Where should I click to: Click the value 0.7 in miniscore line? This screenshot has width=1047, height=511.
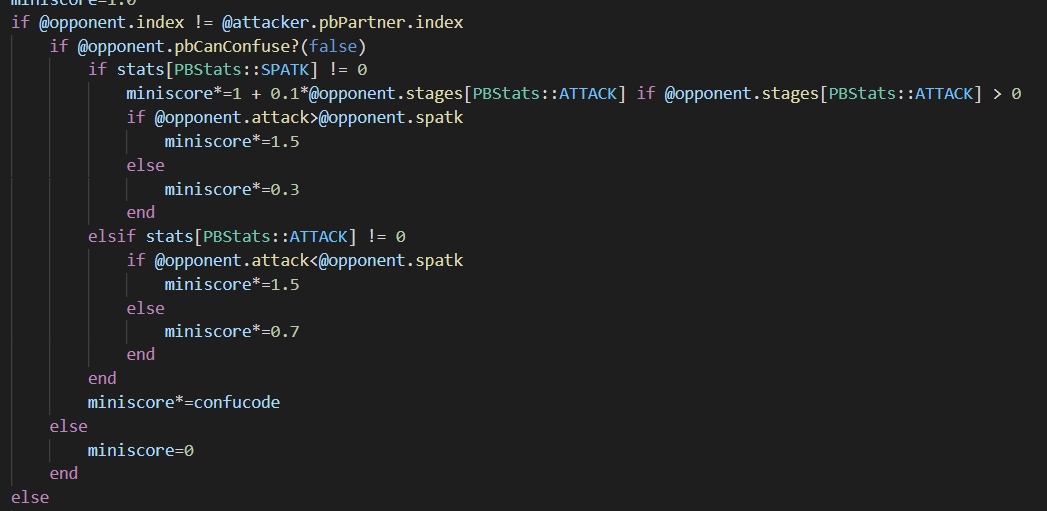click(x=285, y=331)
